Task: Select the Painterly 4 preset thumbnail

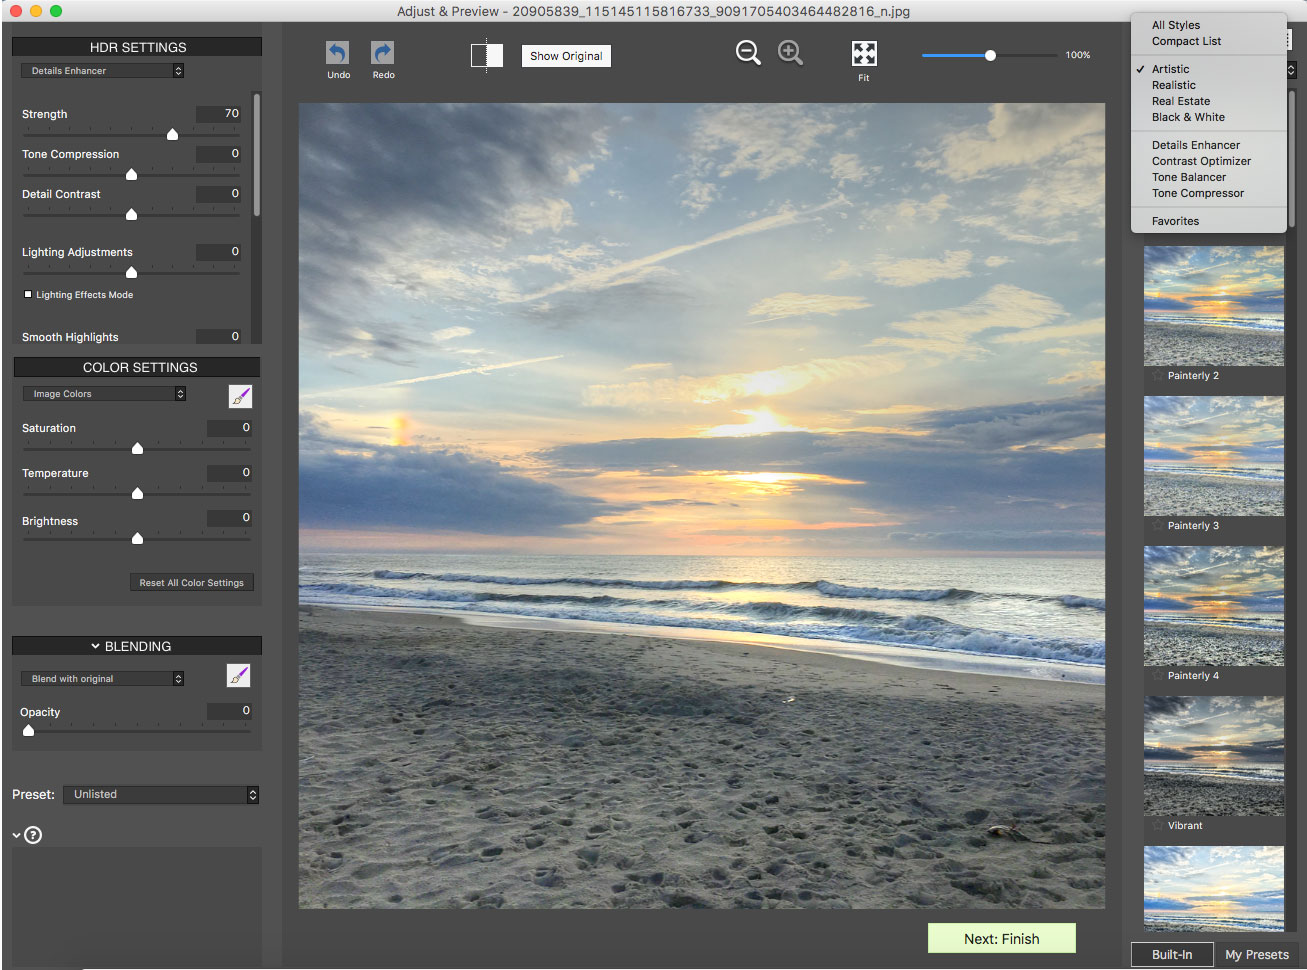Action: point(1214,606)
